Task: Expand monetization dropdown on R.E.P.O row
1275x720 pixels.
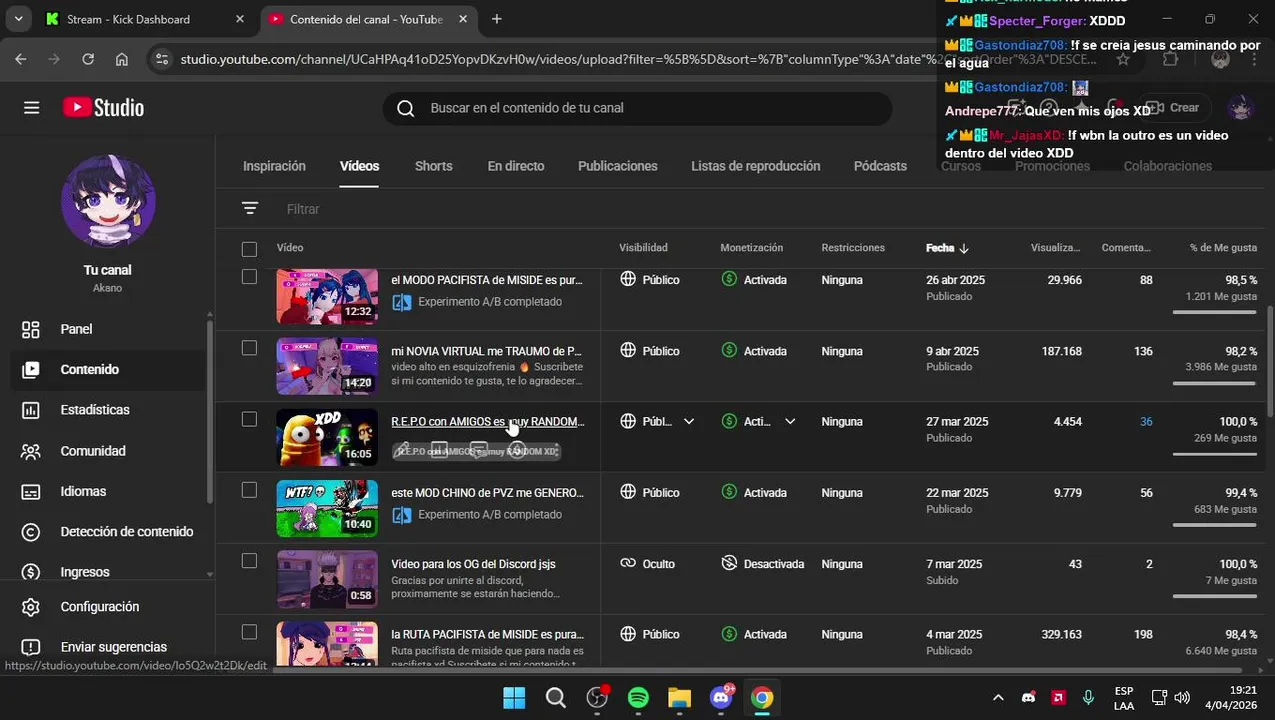Action: 790,422
